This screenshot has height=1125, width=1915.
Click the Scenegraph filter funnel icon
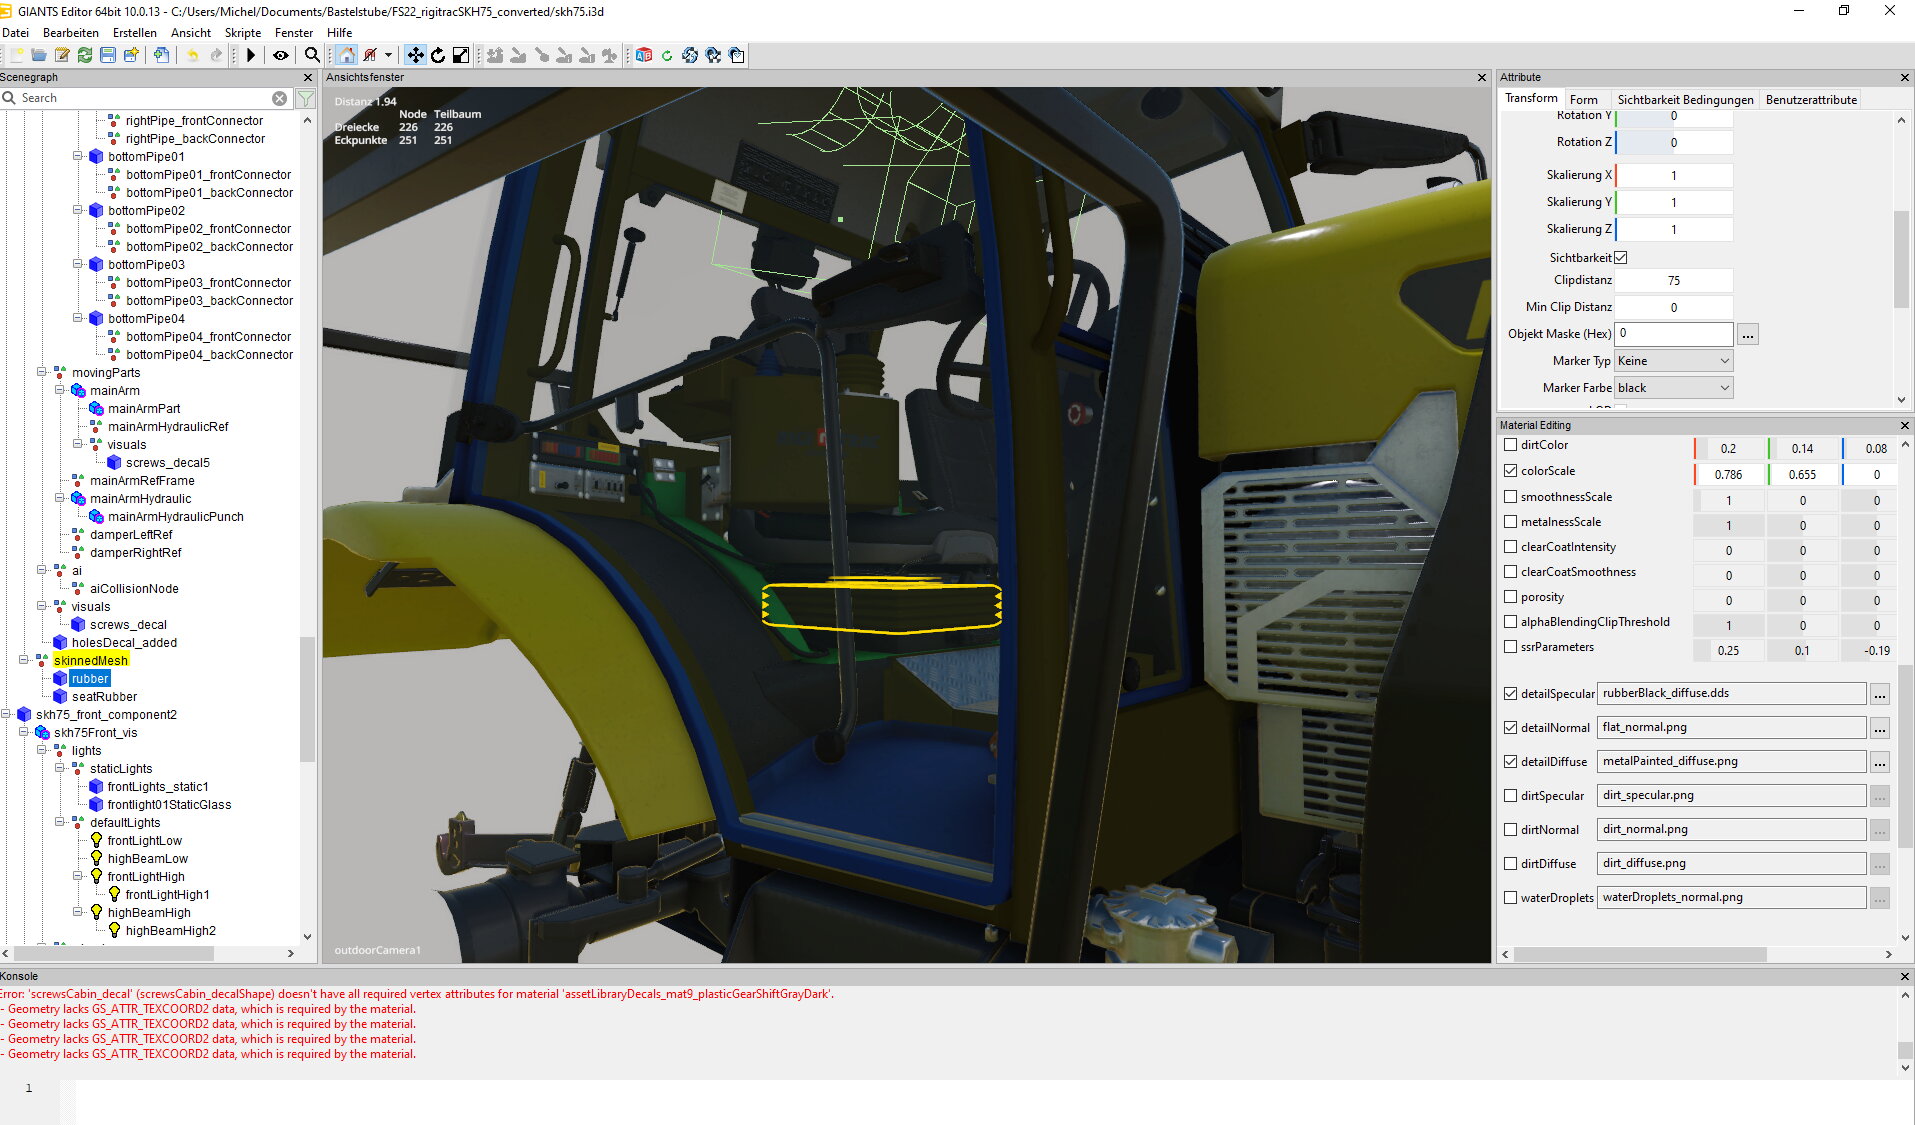click(x=306, y=98)
